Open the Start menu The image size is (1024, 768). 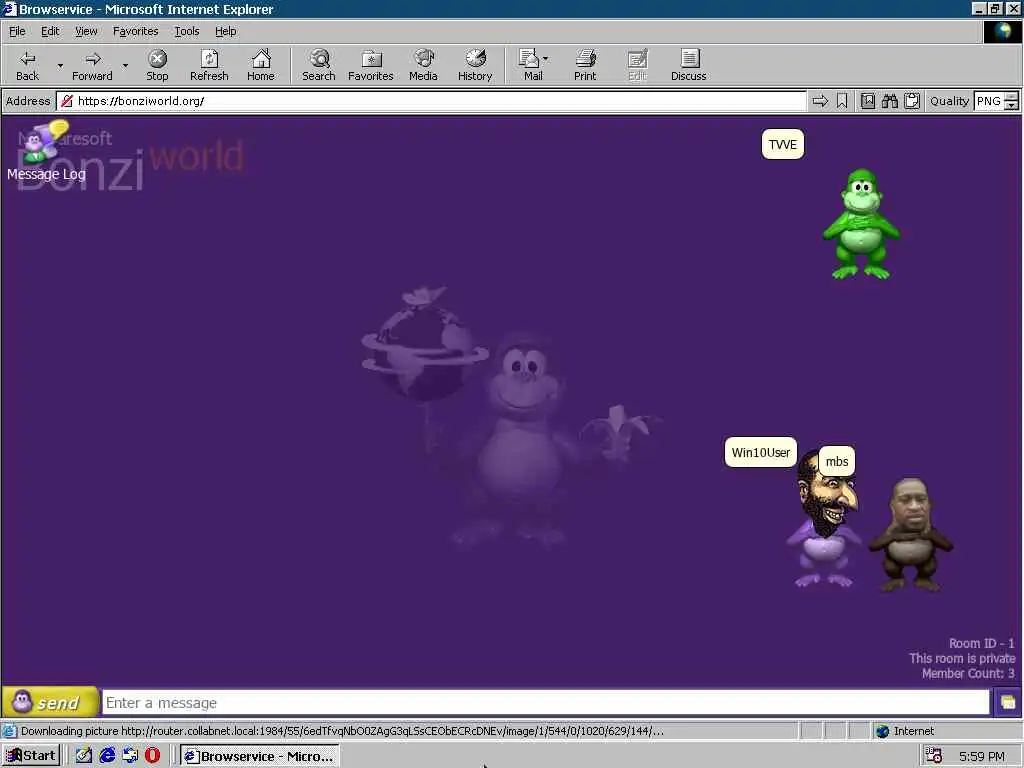coord(31,756)
